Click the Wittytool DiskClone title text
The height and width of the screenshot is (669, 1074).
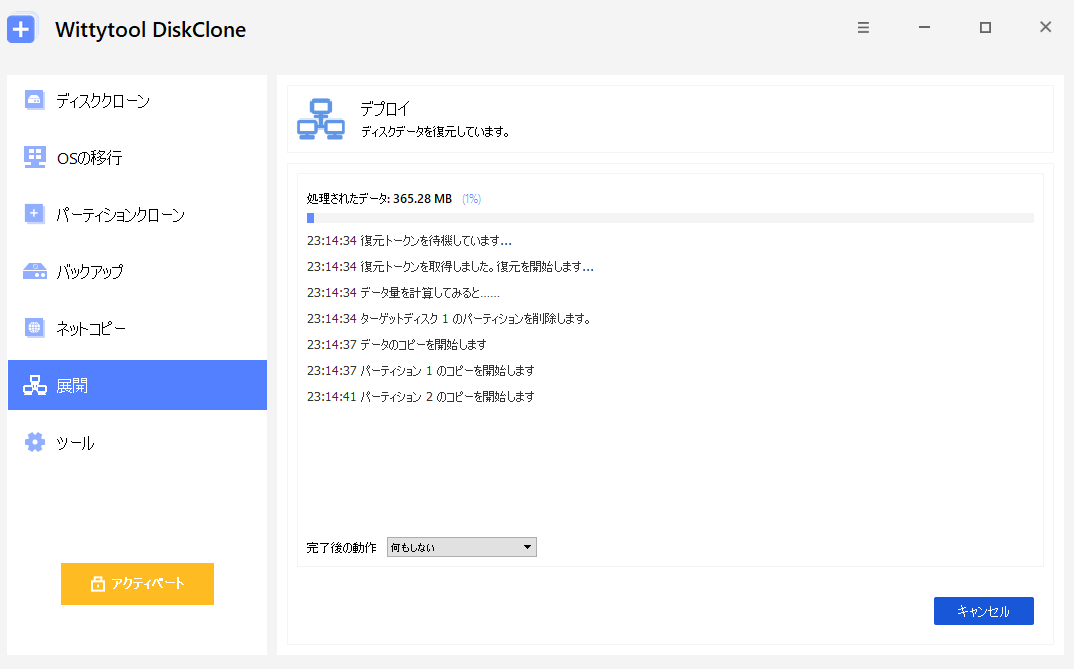coord(150,29)
